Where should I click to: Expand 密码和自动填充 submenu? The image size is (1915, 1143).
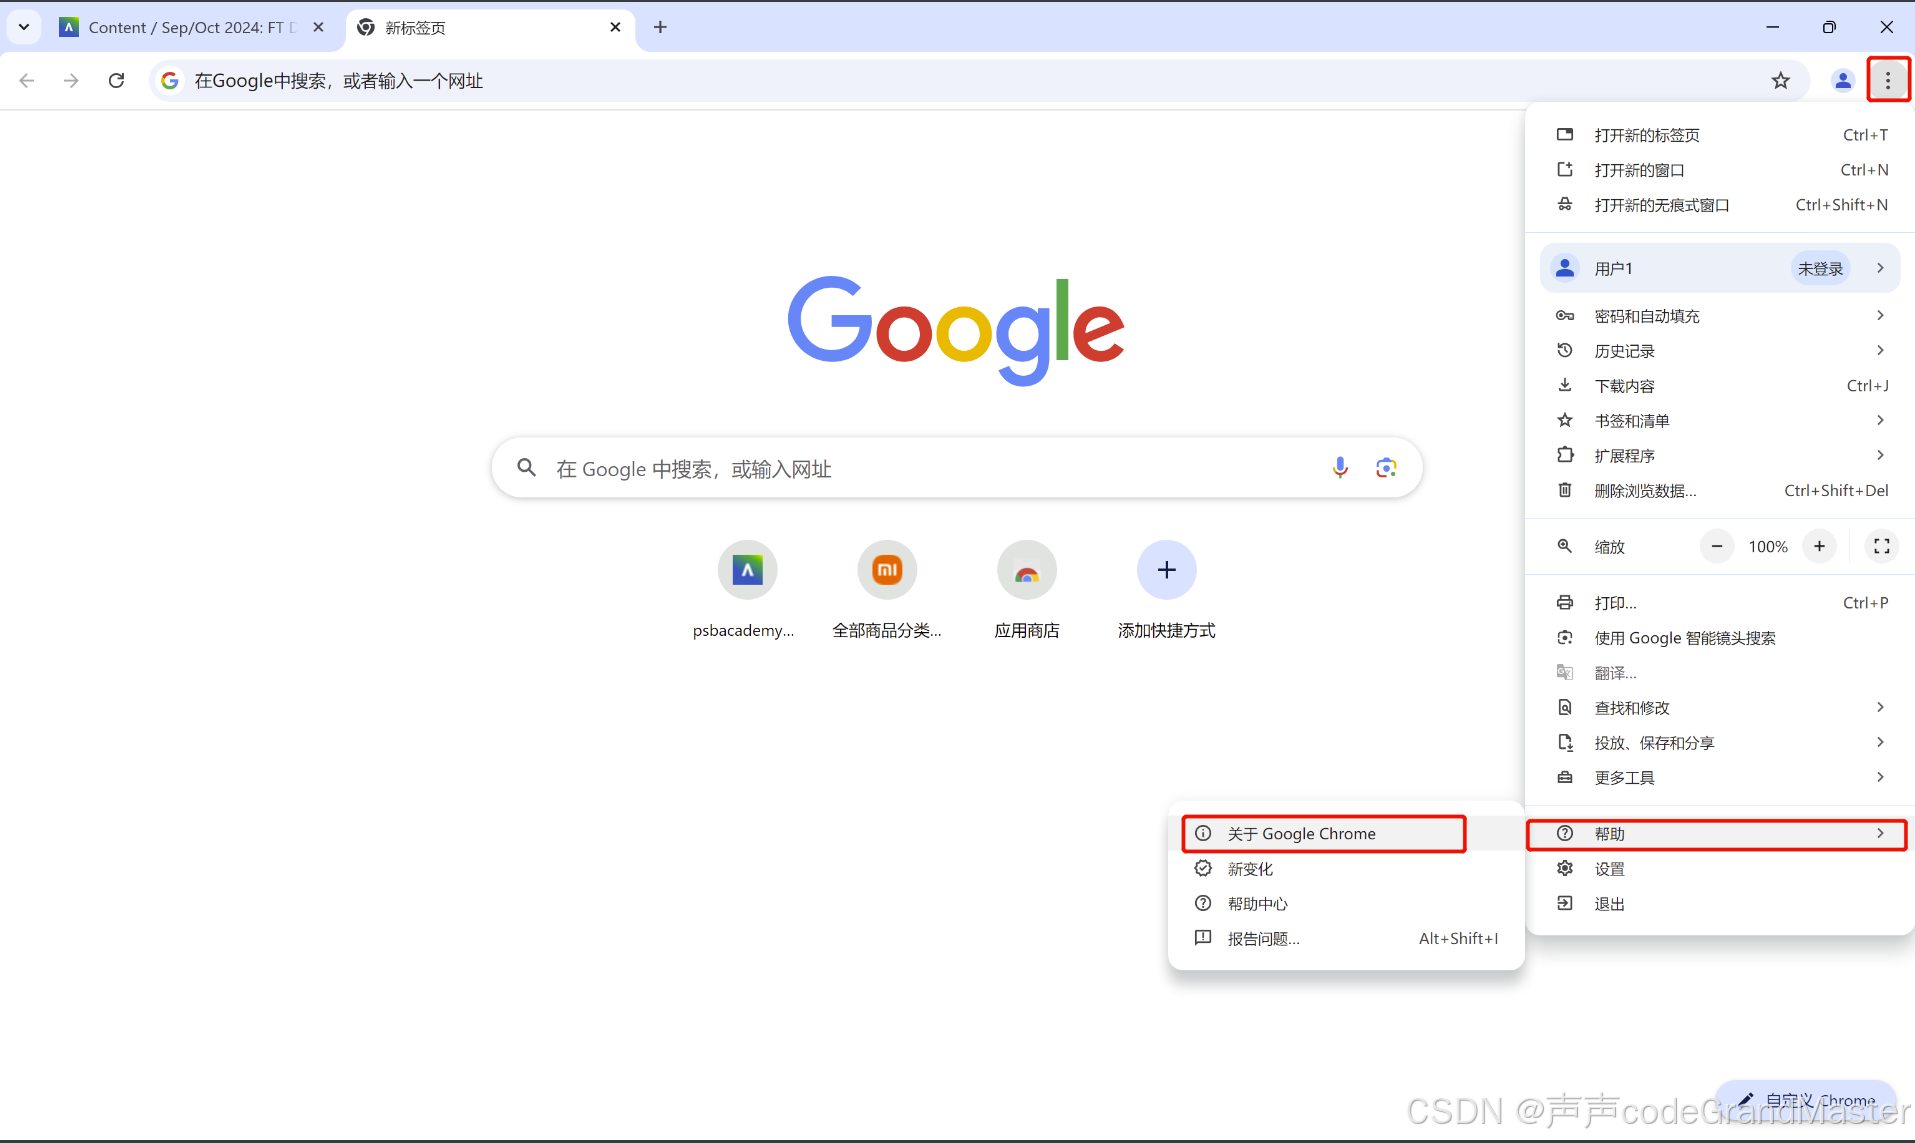tap(1720, 316)
